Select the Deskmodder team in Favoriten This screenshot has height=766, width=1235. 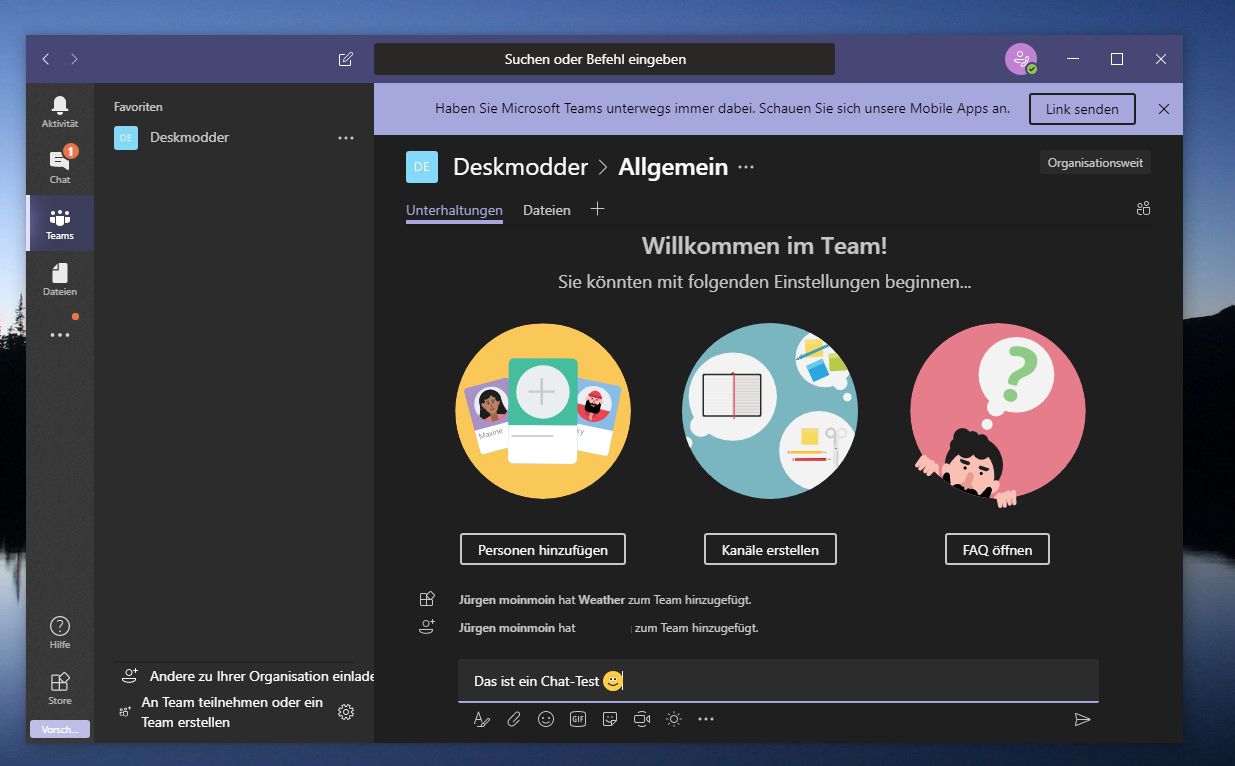190,137
